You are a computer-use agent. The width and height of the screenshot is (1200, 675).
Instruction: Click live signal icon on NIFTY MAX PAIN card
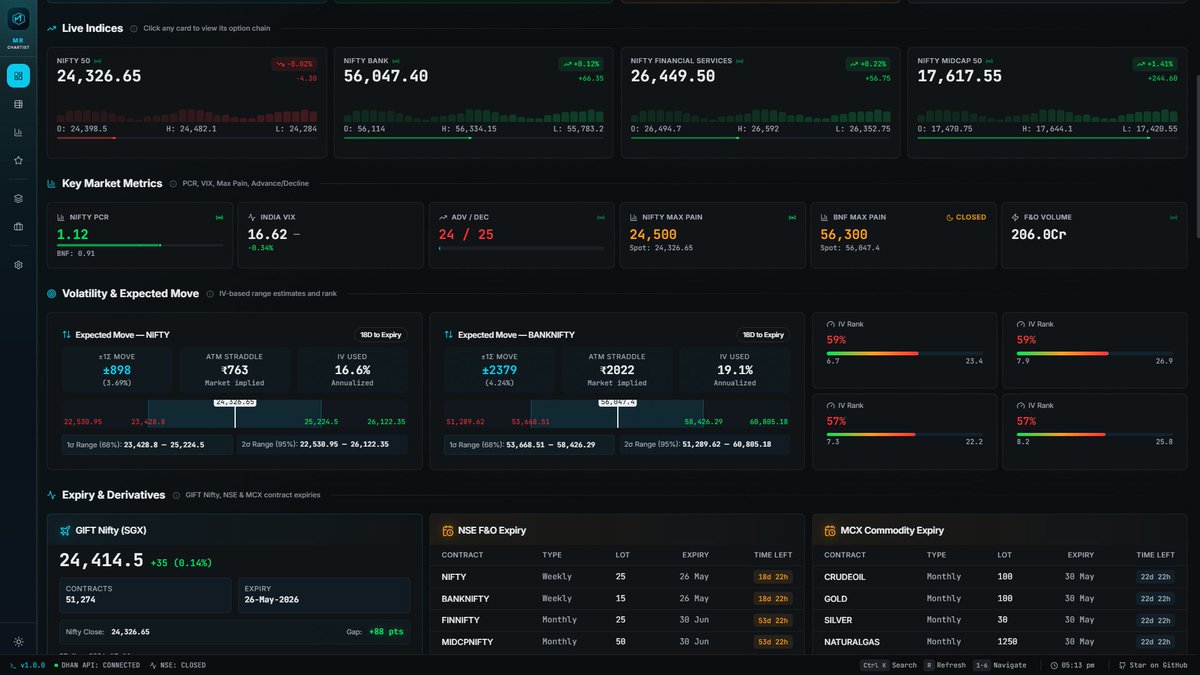[792, 217]
